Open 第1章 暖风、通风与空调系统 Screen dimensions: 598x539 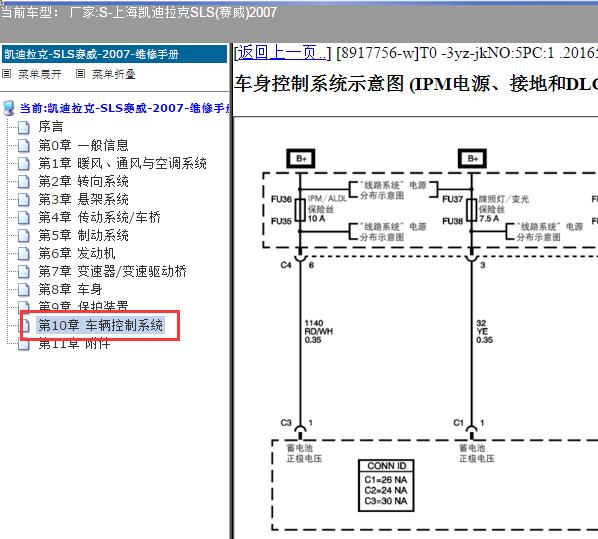pos(122,163)
